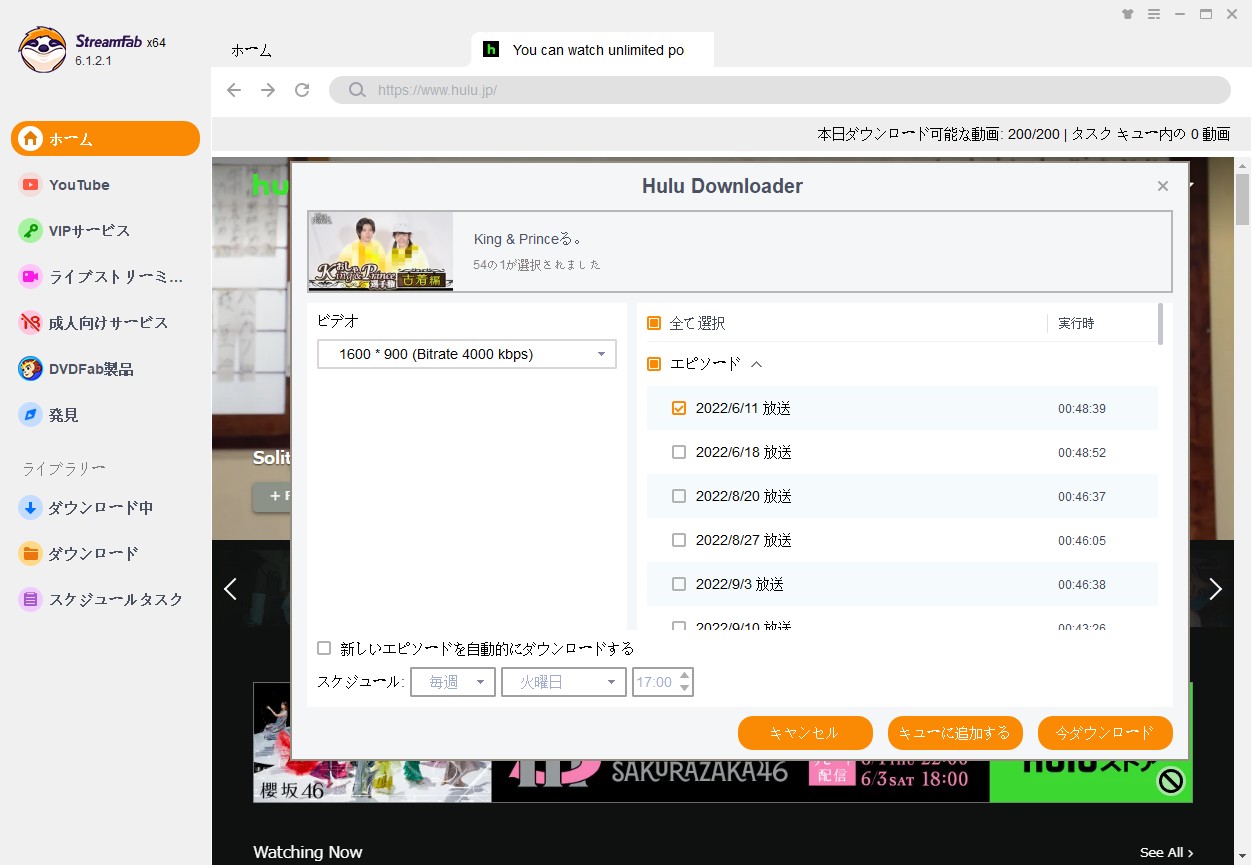Image resolution: width=1252 pixels, height=865 pixels.
Task: Open the title bar hamburger menu
Action: coord(1154,14)
